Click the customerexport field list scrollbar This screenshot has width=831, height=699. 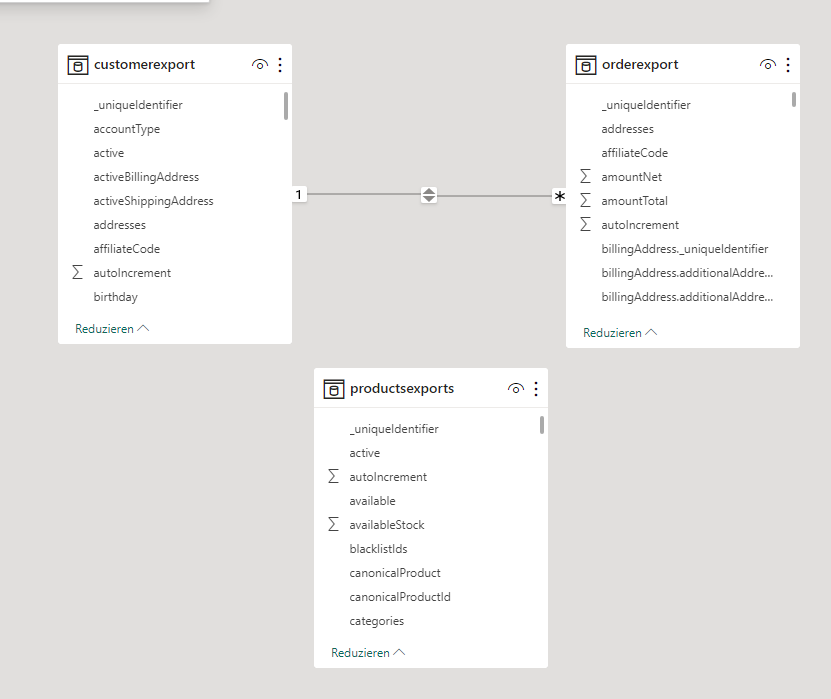click(286, 106)
